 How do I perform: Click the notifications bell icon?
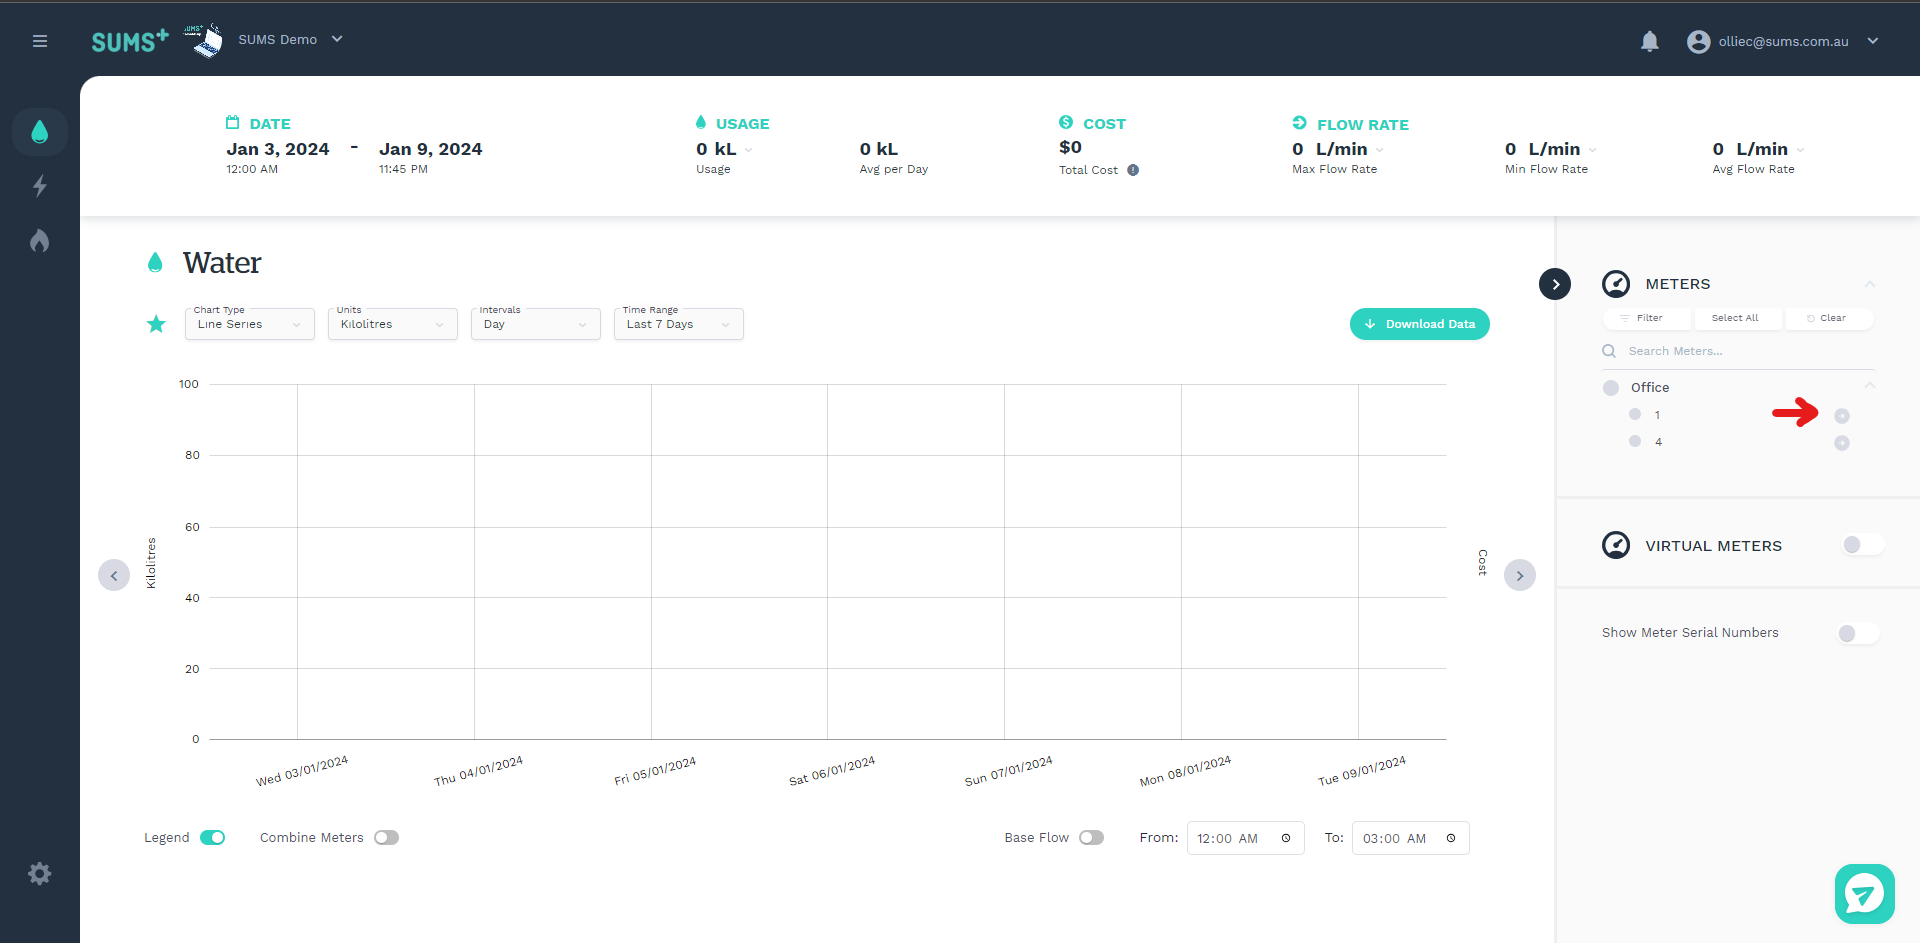pyautogui.click(x=1649, y=41)
